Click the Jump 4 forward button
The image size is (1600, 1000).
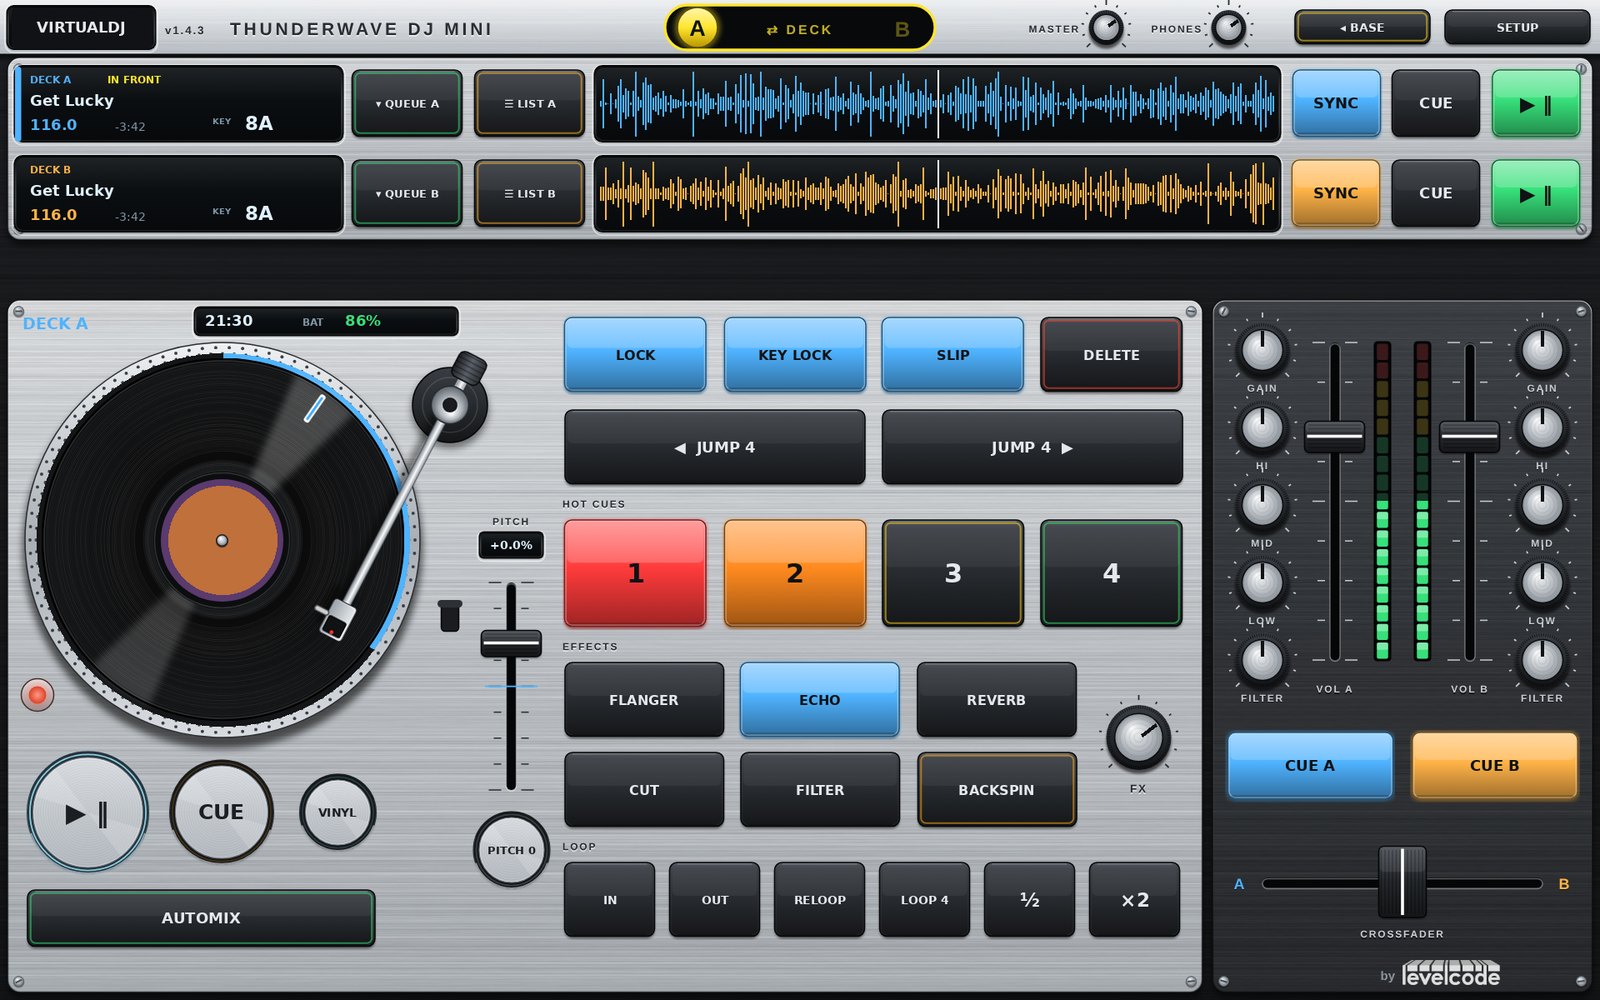1032,447
